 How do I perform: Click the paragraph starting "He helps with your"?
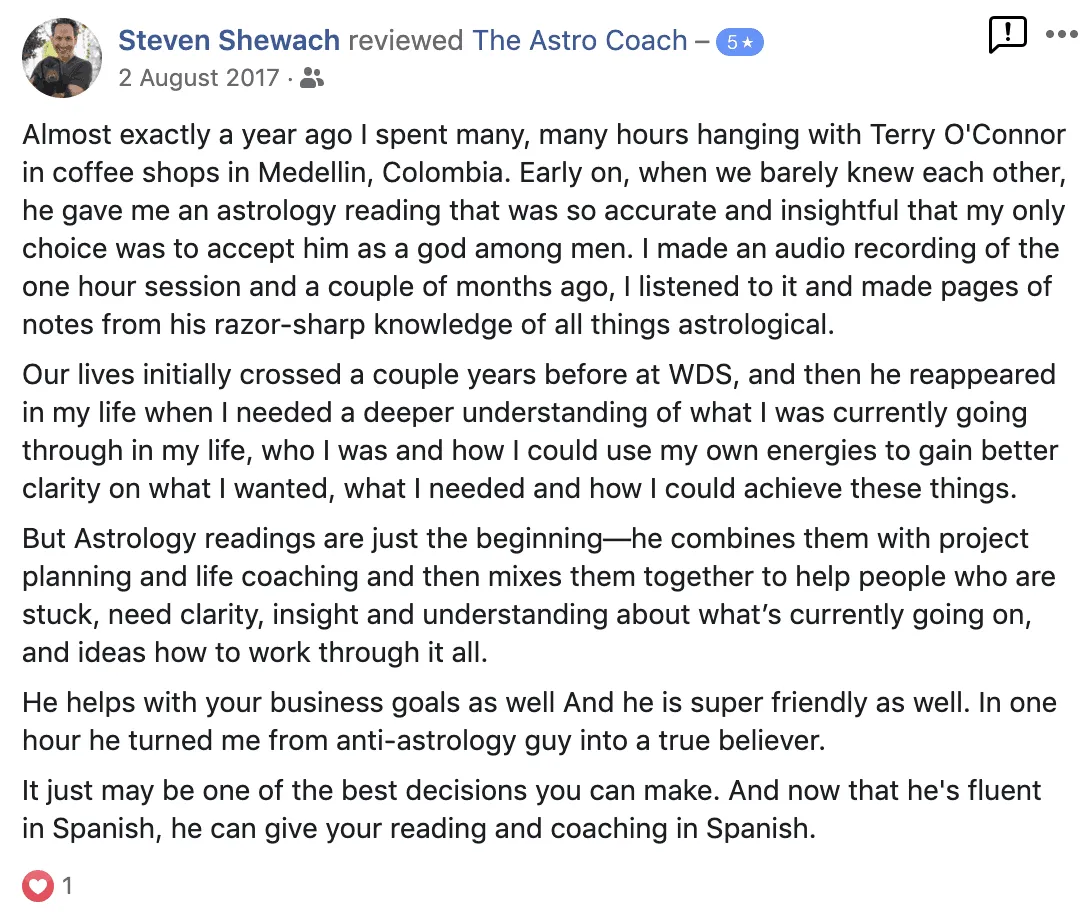coord(540,720)
